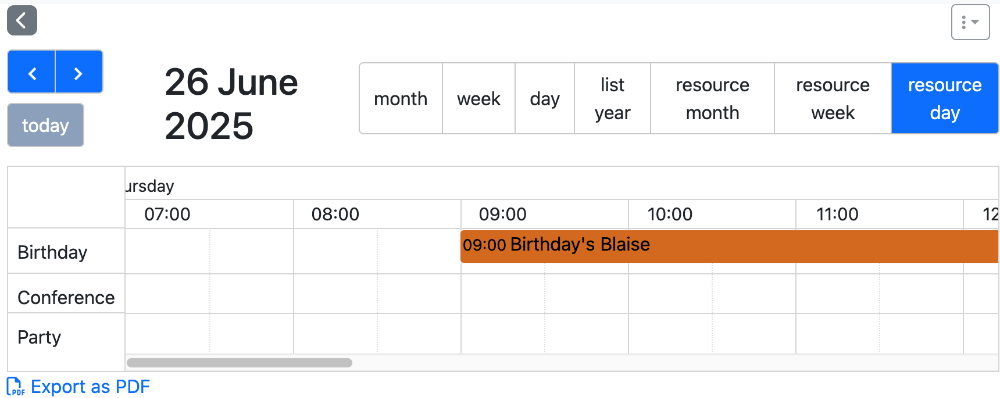Screen dimensions: 1000x398
Task: Select the Party resource row label
Action: (40, 337)
